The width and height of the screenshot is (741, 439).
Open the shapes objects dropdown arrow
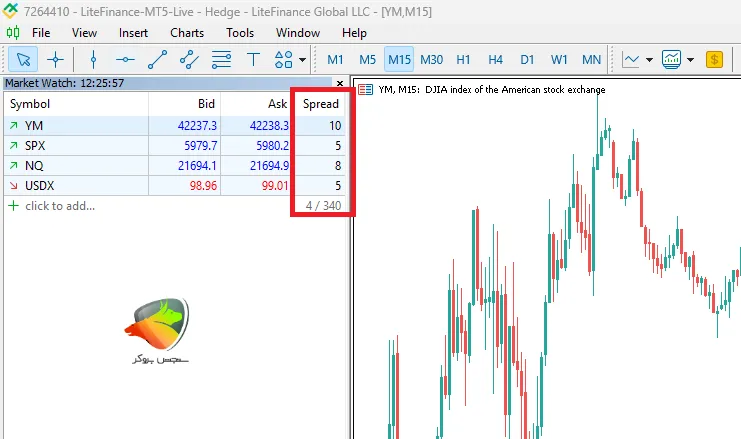pos(302,60)
